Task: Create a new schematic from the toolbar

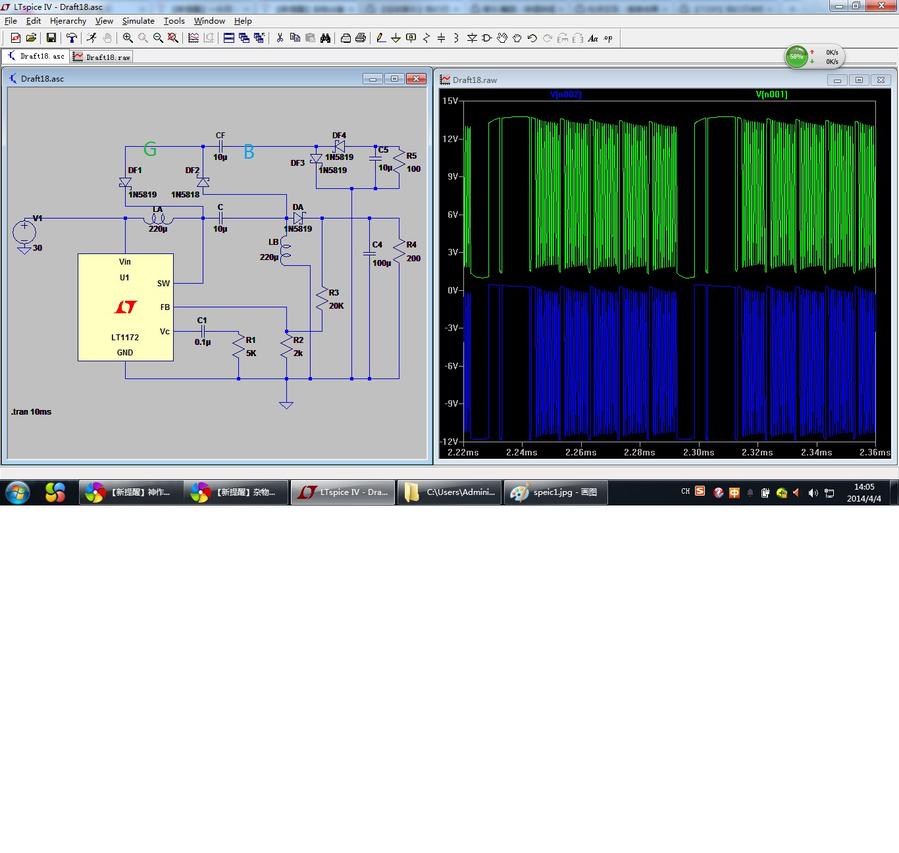Action: click(x=15, y=38)
